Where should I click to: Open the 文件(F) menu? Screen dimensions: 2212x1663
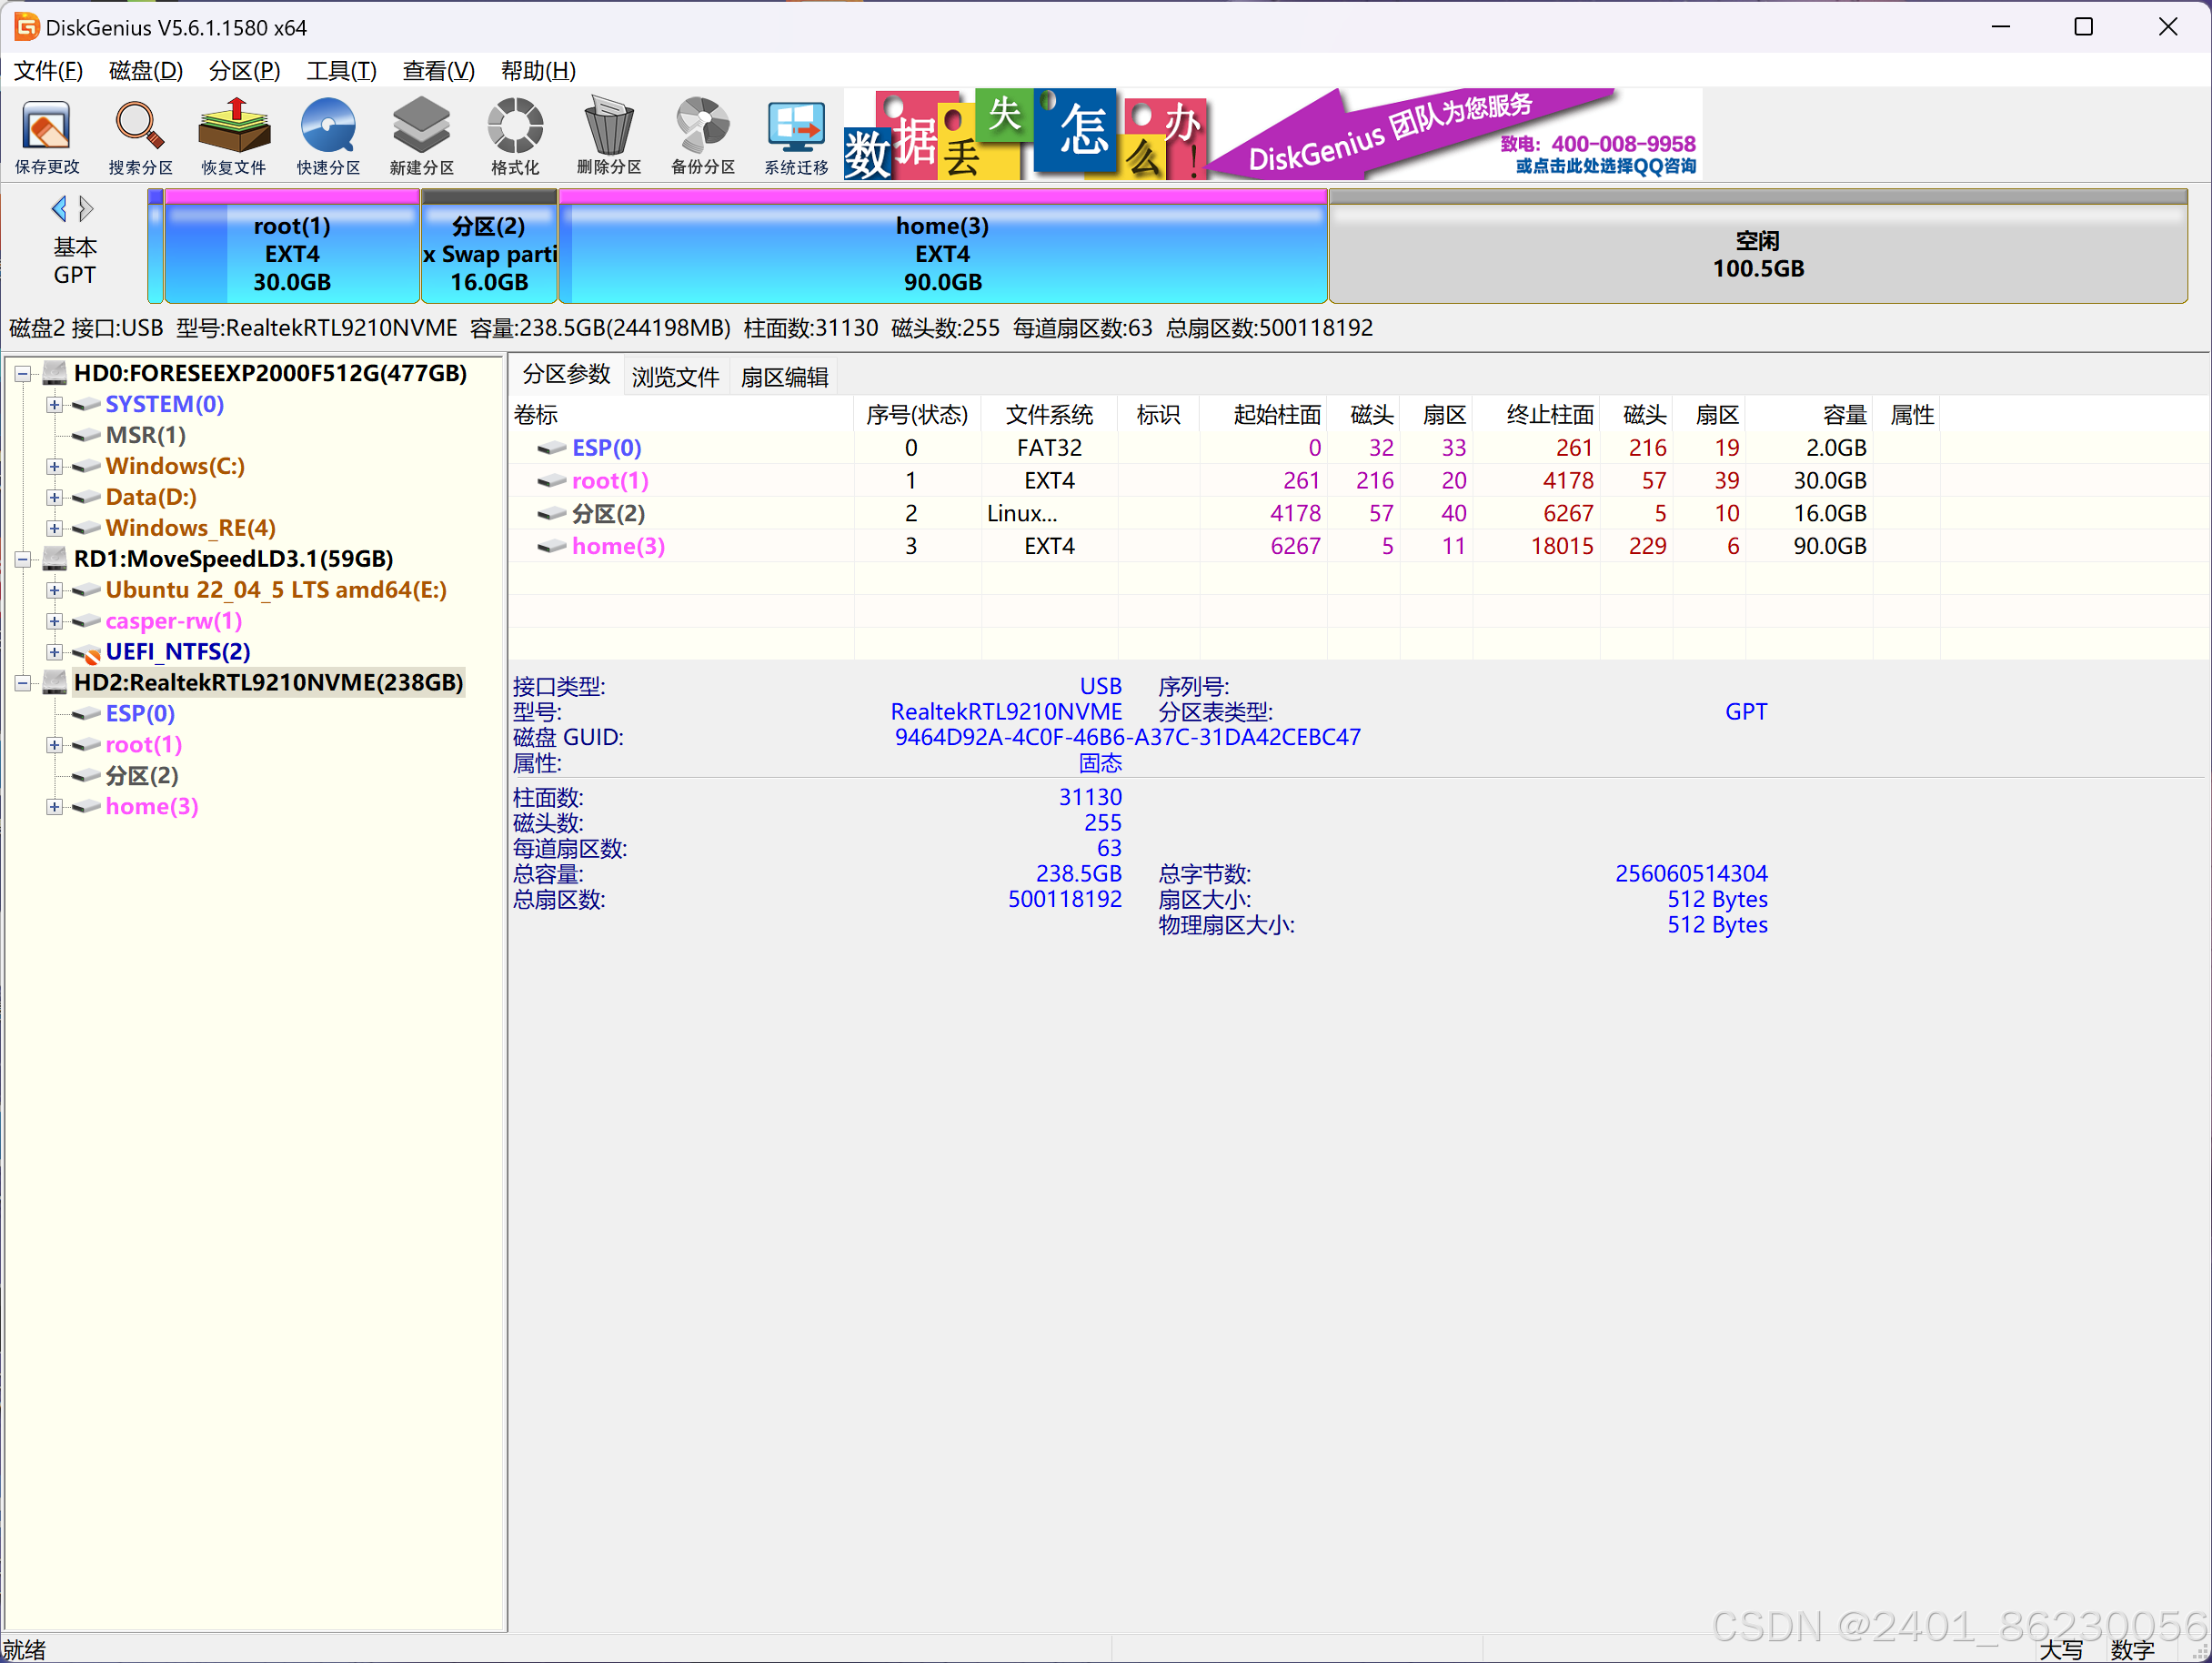tap(48, 70)
